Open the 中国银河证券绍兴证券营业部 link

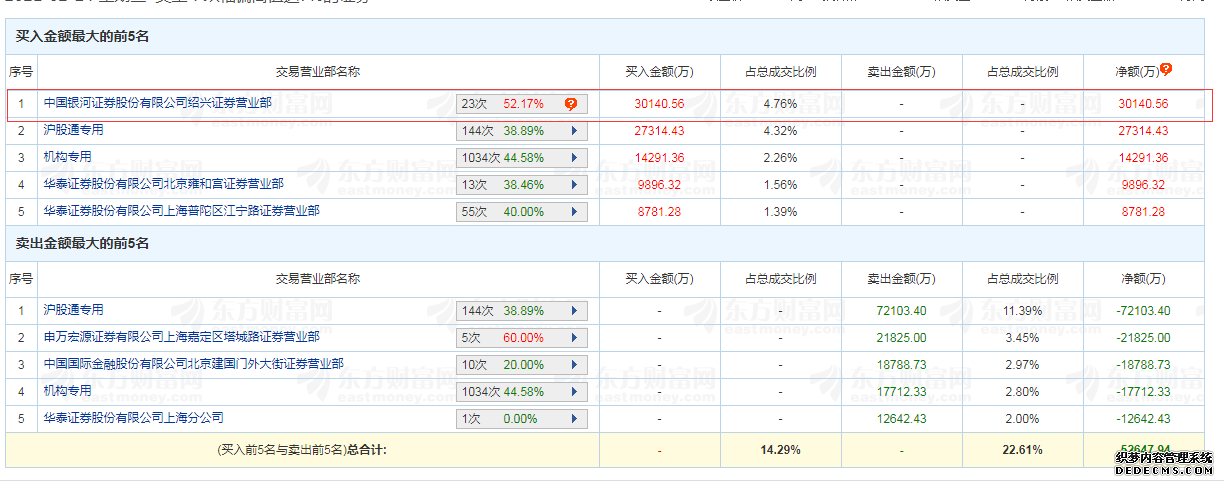click(157, 102)
